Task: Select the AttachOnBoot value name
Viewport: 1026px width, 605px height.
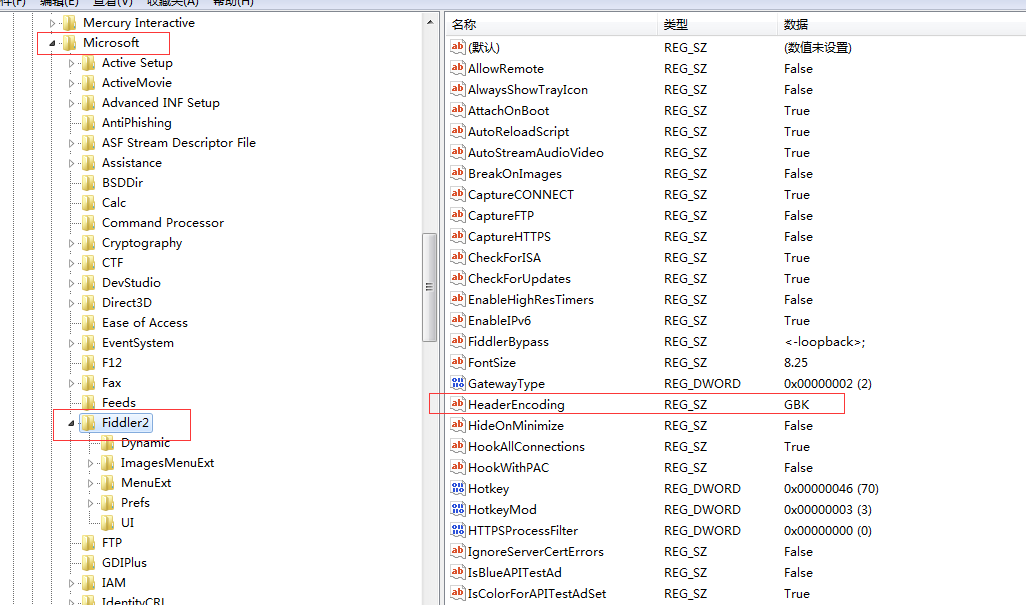Action: coord(508,111)
